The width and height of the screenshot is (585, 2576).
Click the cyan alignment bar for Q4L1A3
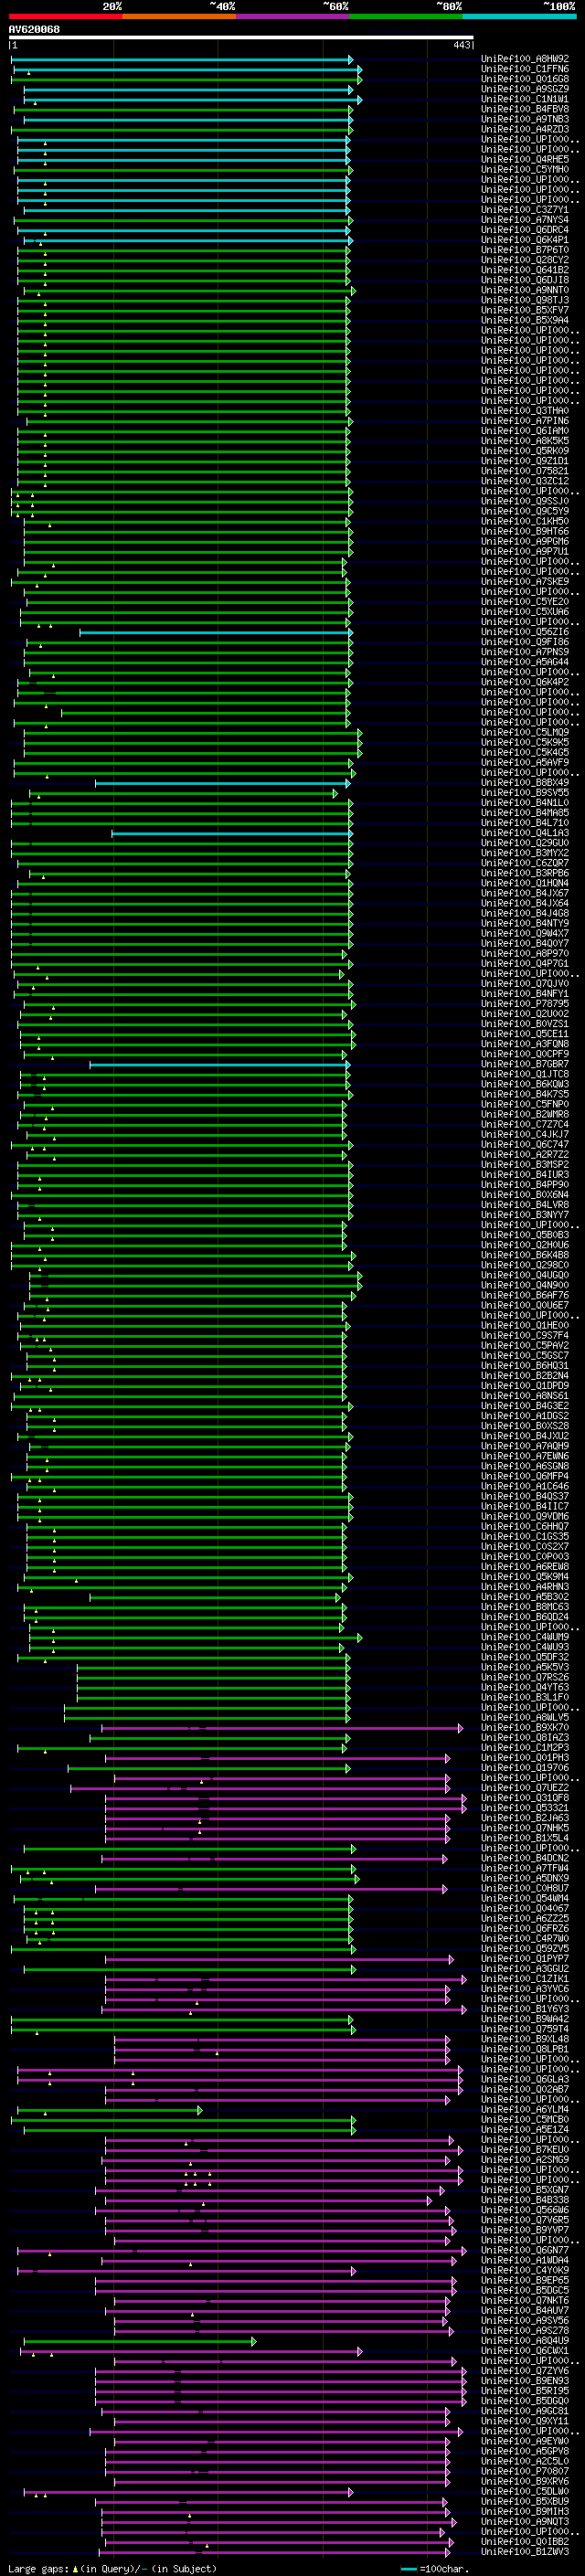coord(231,833)
